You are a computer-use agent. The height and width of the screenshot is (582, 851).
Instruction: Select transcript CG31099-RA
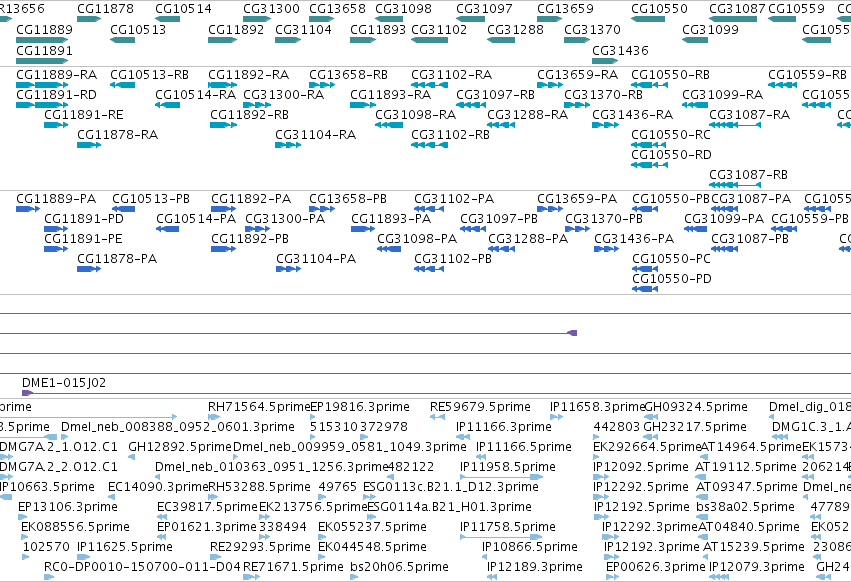695,105
